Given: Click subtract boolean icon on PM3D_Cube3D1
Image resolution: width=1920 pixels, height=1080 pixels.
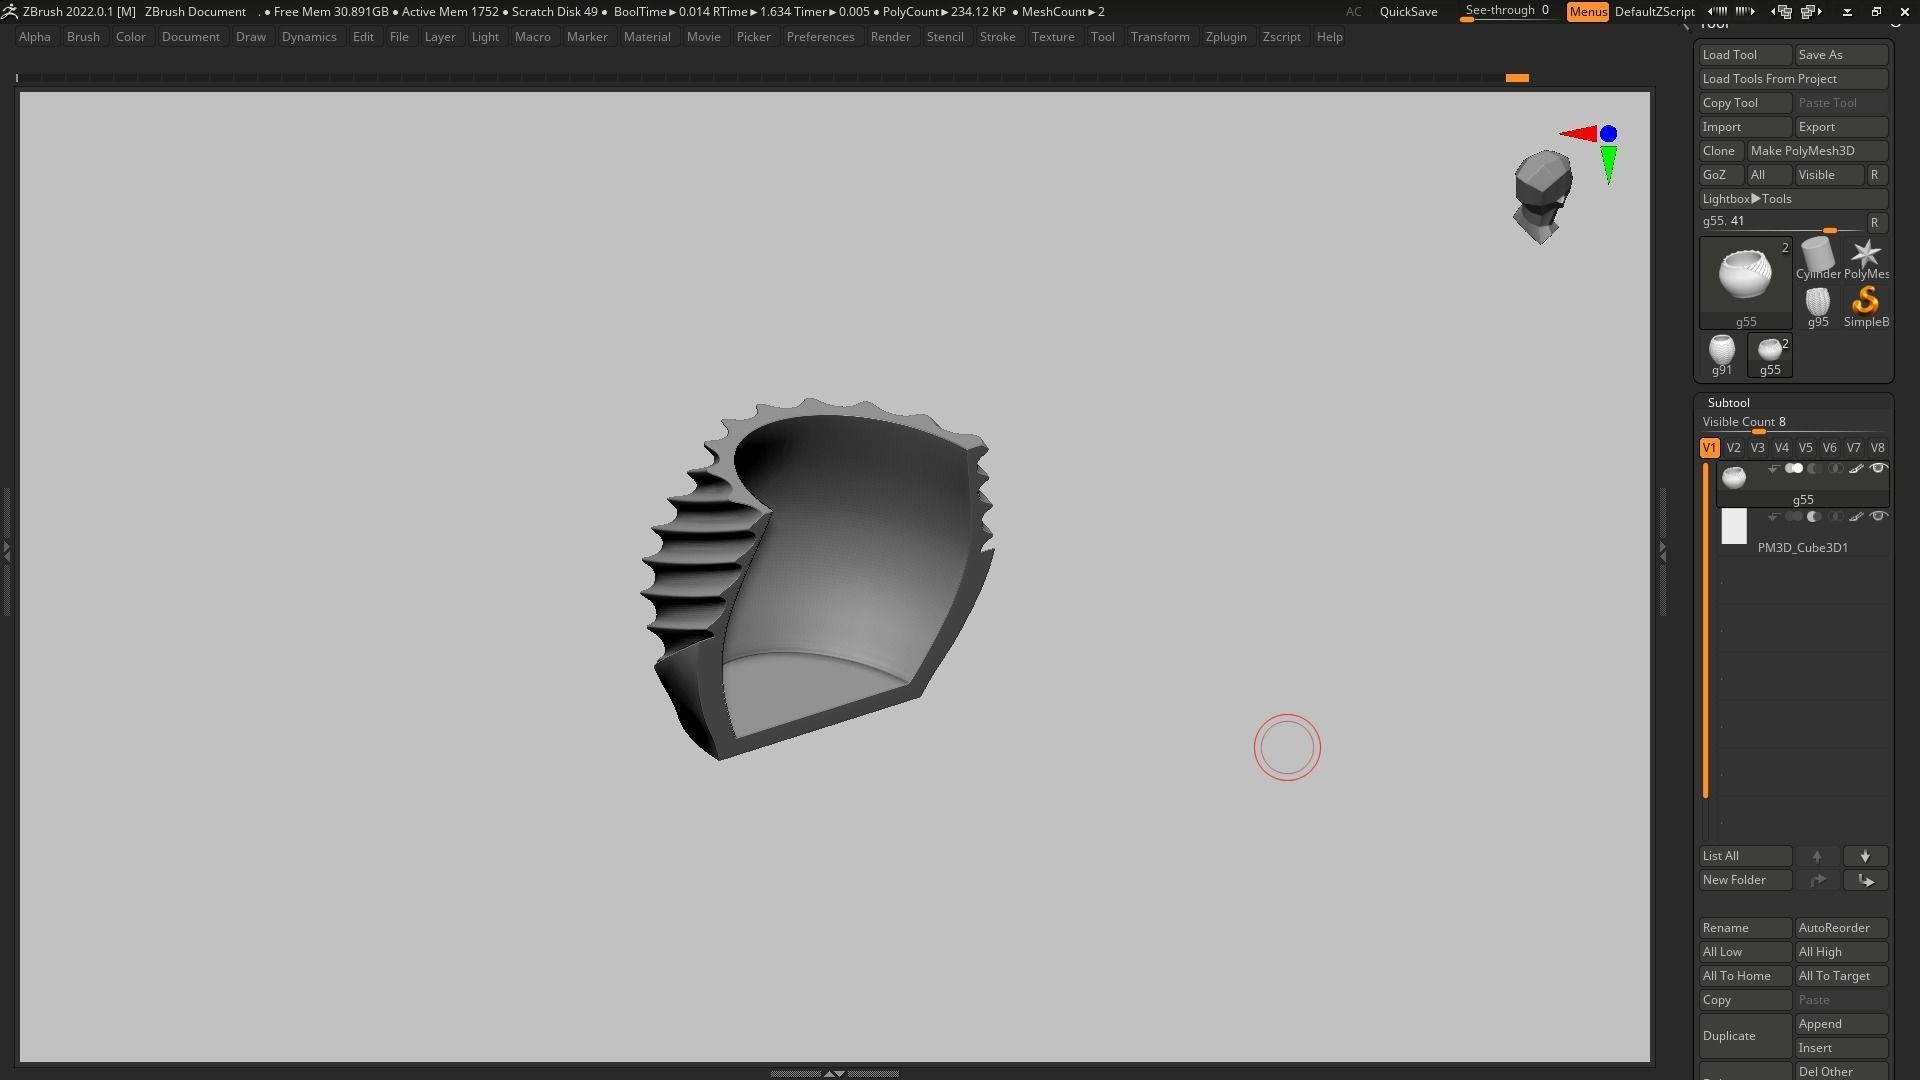Looking at the screenshot, I should point(1814,516).
